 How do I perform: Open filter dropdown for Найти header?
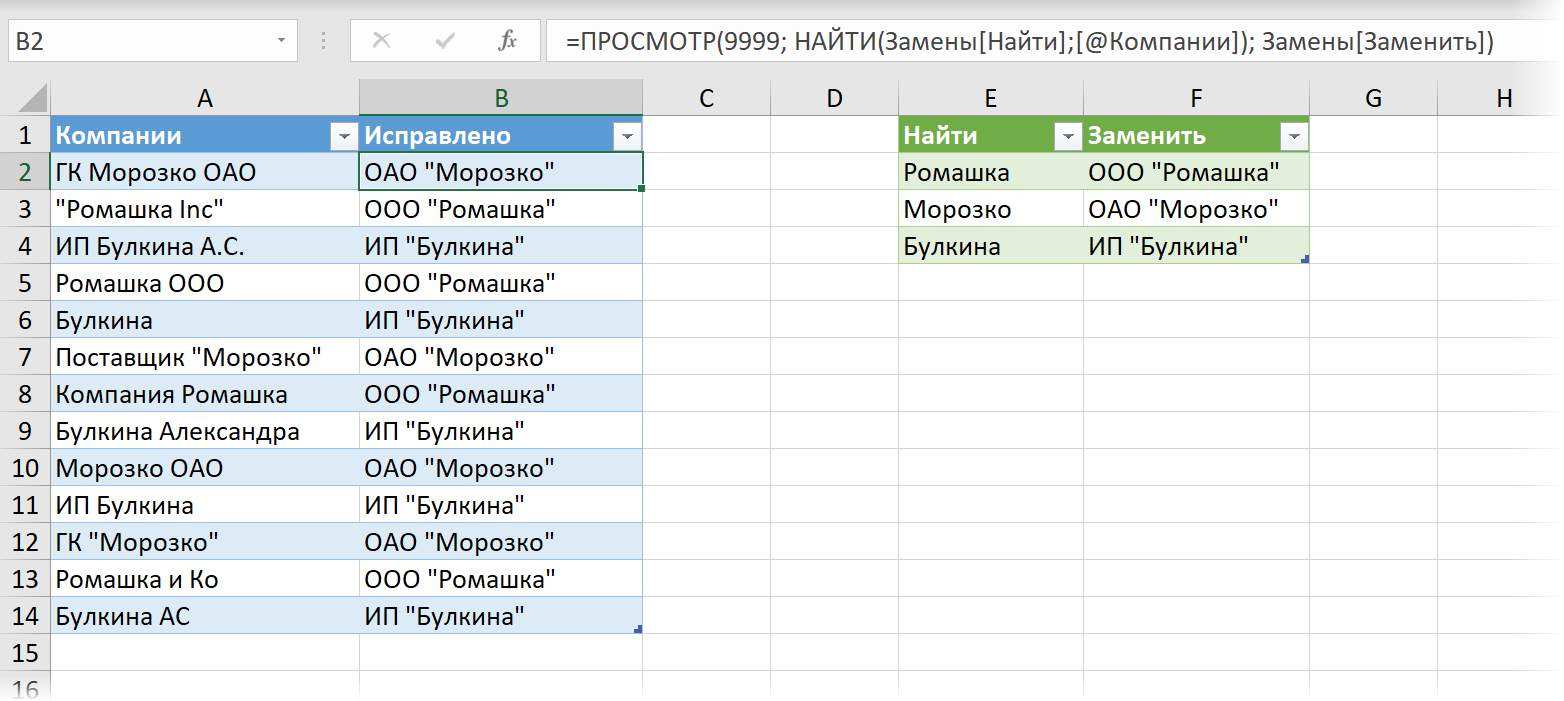tap(1068, 136)
